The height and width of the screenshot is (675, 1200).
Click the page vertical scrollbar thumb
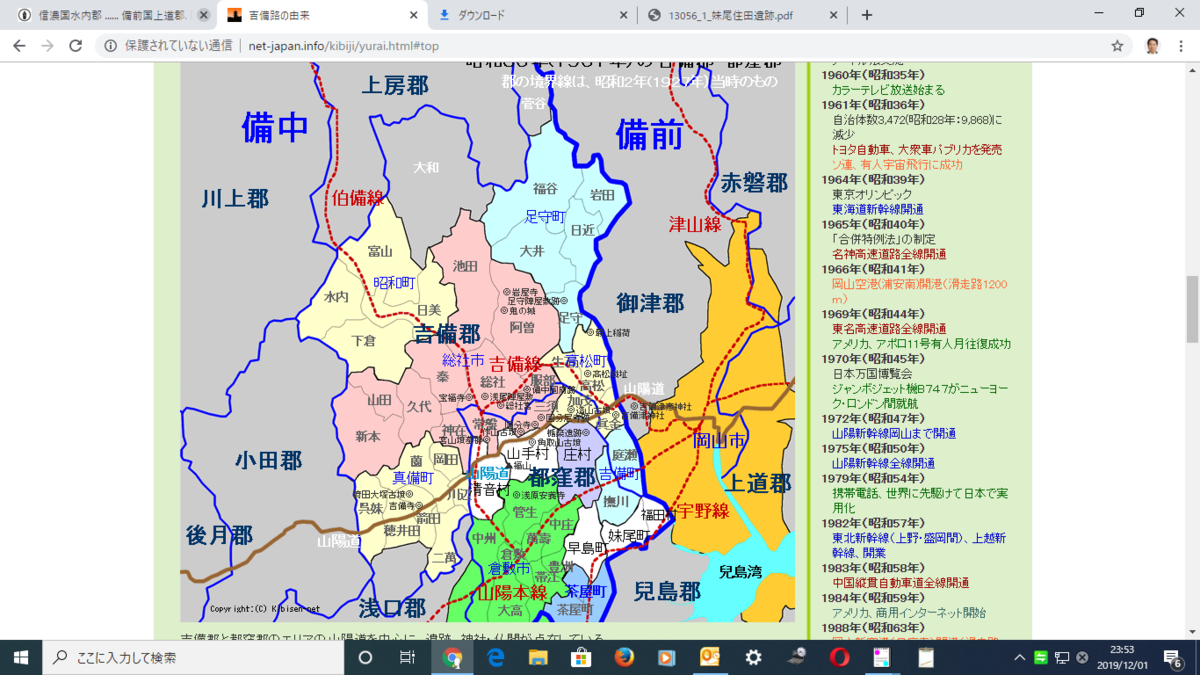[x=1192, y=308]
